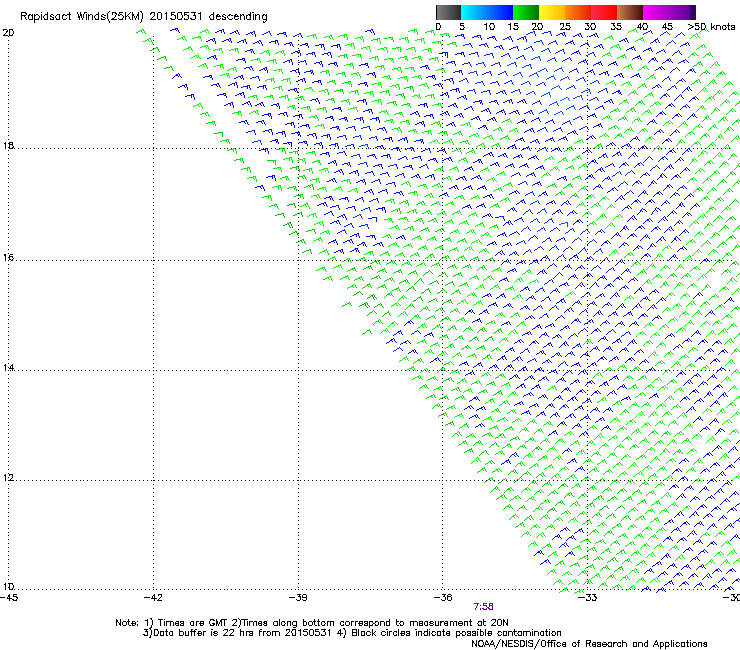The image size is (740, 650).
Task: Click the NOAA/NESDIS credit line
Action: click(589, 644)
